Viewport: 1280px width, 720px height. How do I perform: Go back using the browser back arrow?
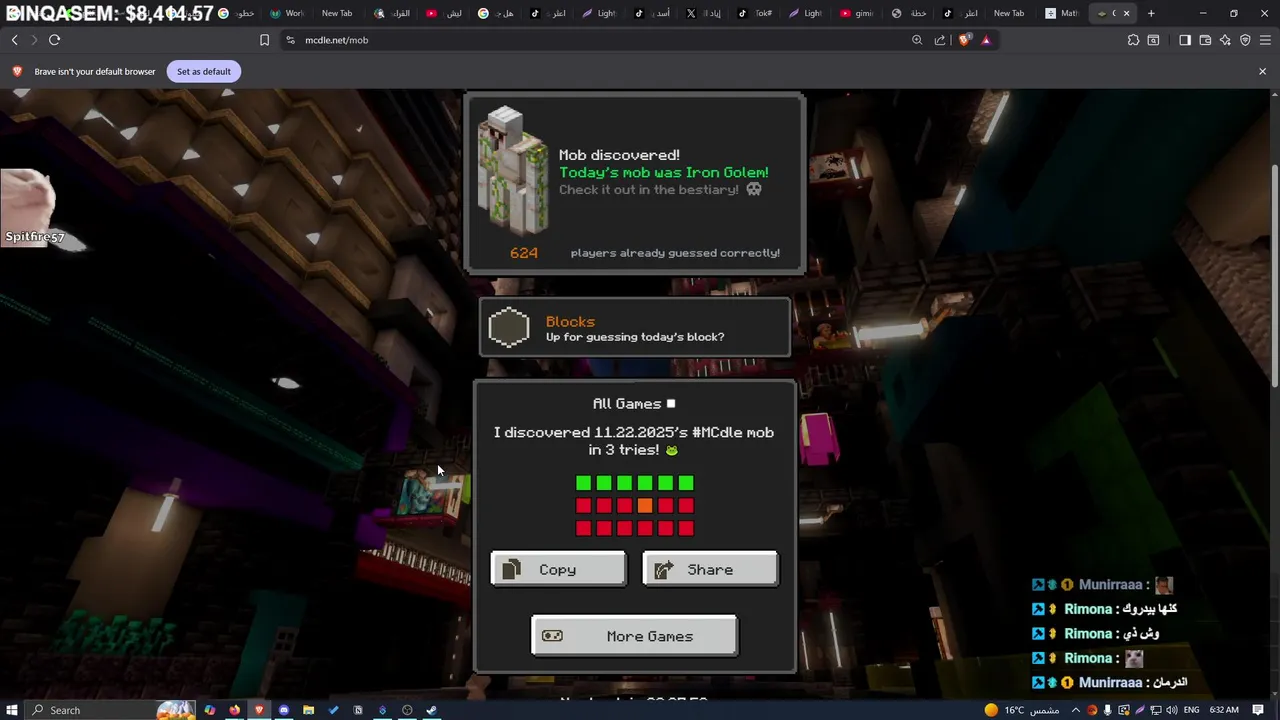(14, 40)
